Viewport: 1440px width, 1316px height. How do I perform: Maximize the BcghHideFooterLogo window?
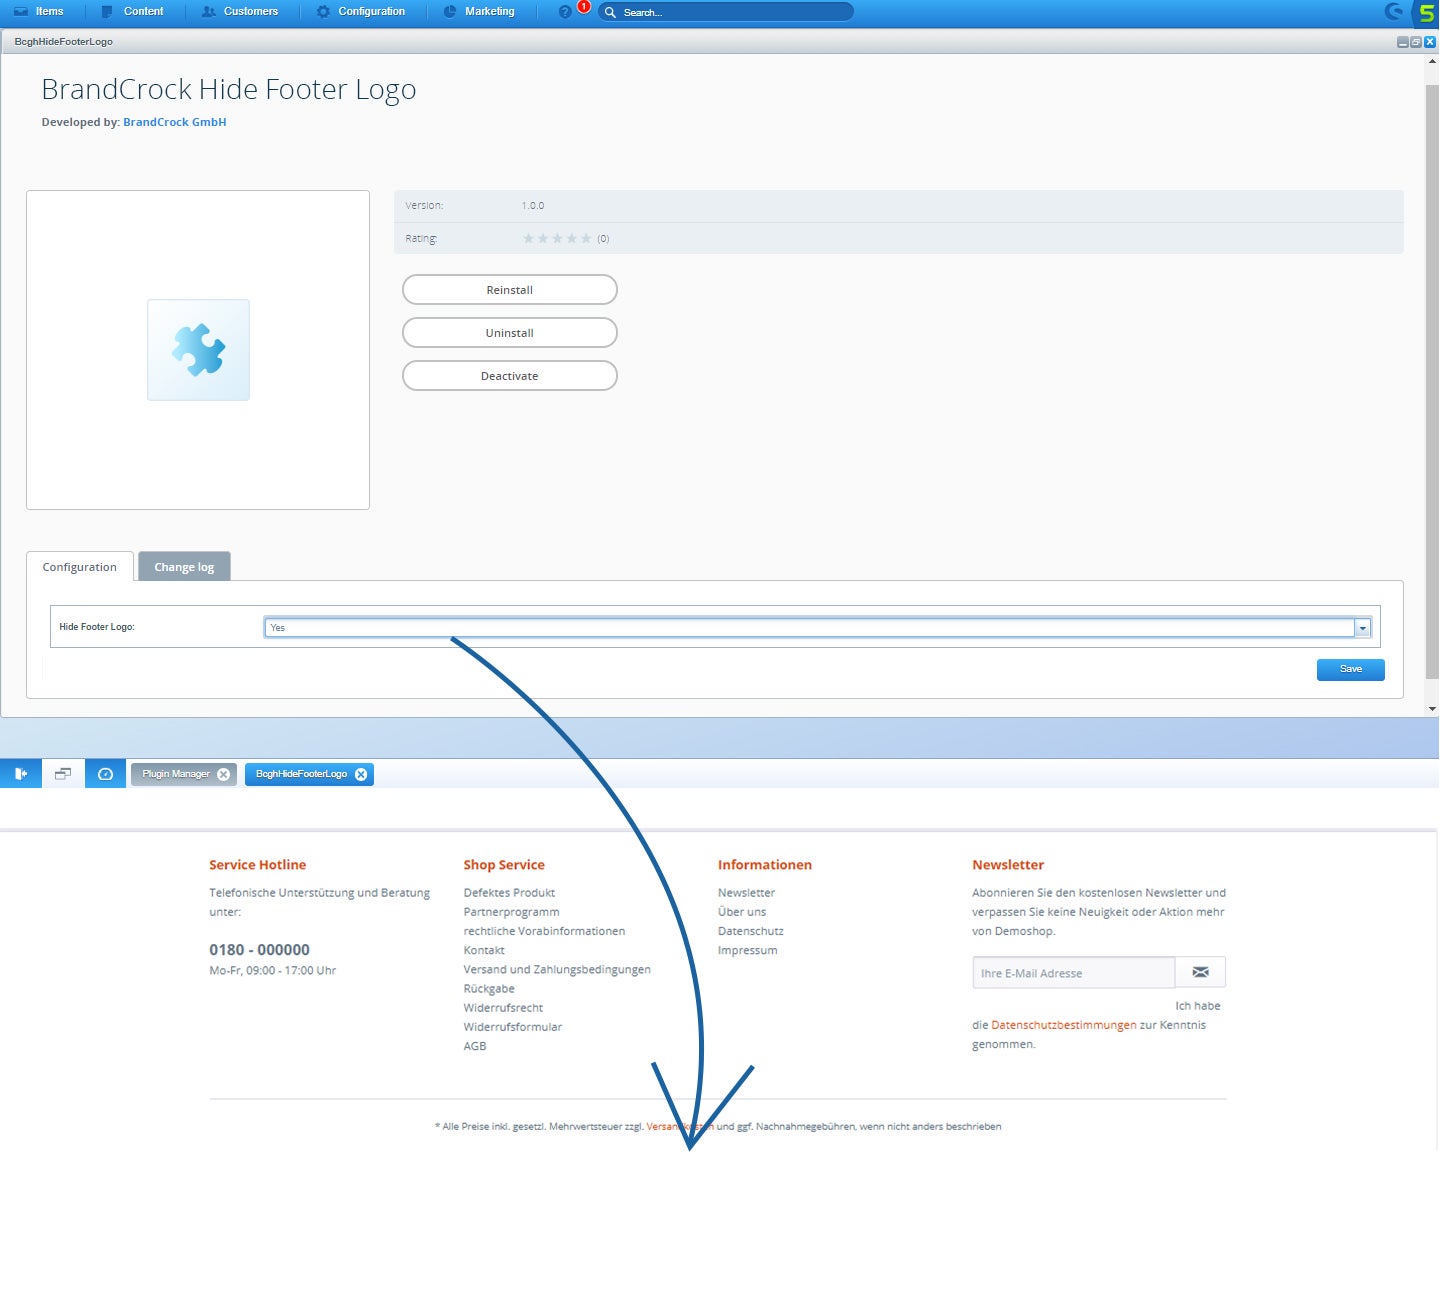tap(1416, 42)
